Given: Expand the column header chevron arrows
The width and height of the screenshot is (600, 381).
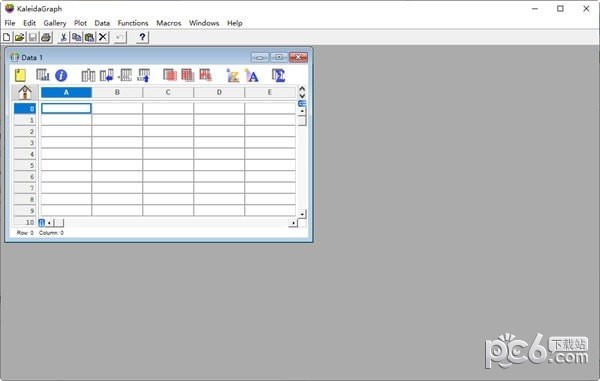Looking at the screenshot, I should pyautogui.click(x=302, y=92).
